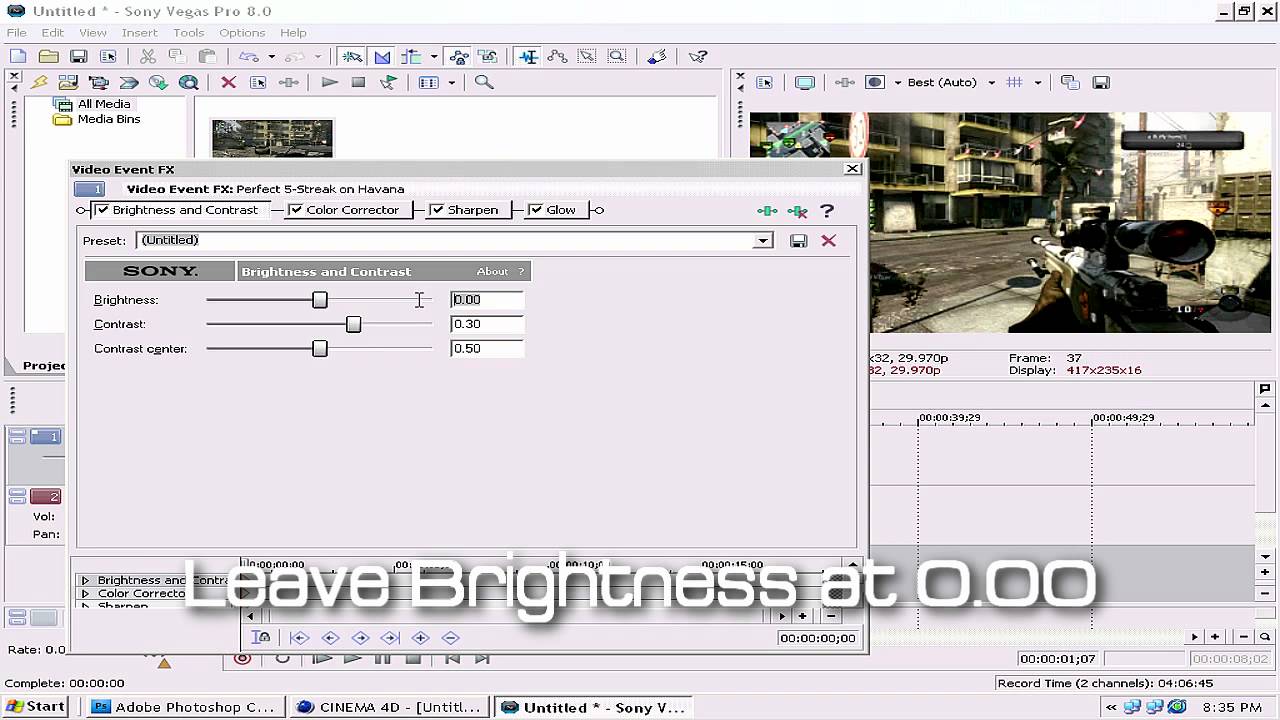Click the Contrast value field 0.30
The image size is (1280, 720).
click(x=487, y=324)
